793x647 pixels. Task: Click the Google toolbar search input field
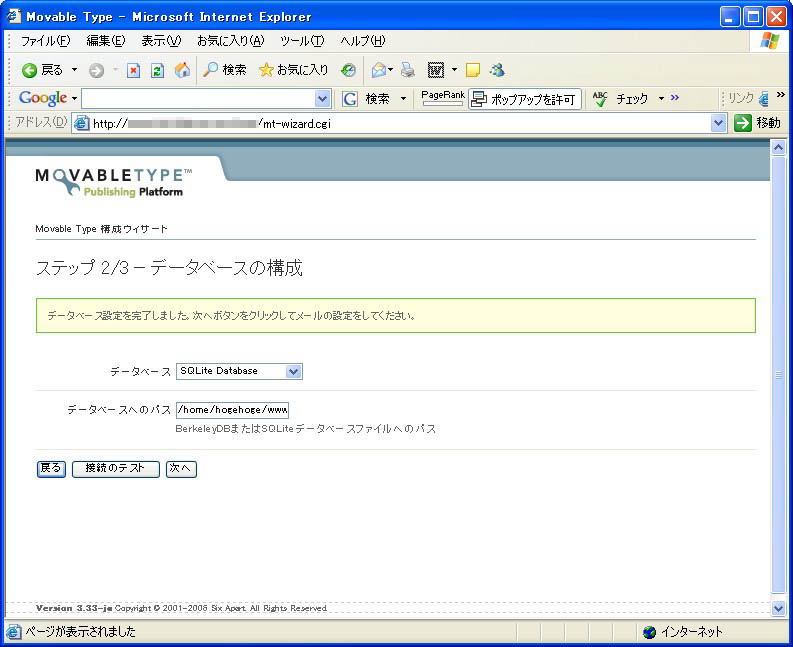click(198, 99)
